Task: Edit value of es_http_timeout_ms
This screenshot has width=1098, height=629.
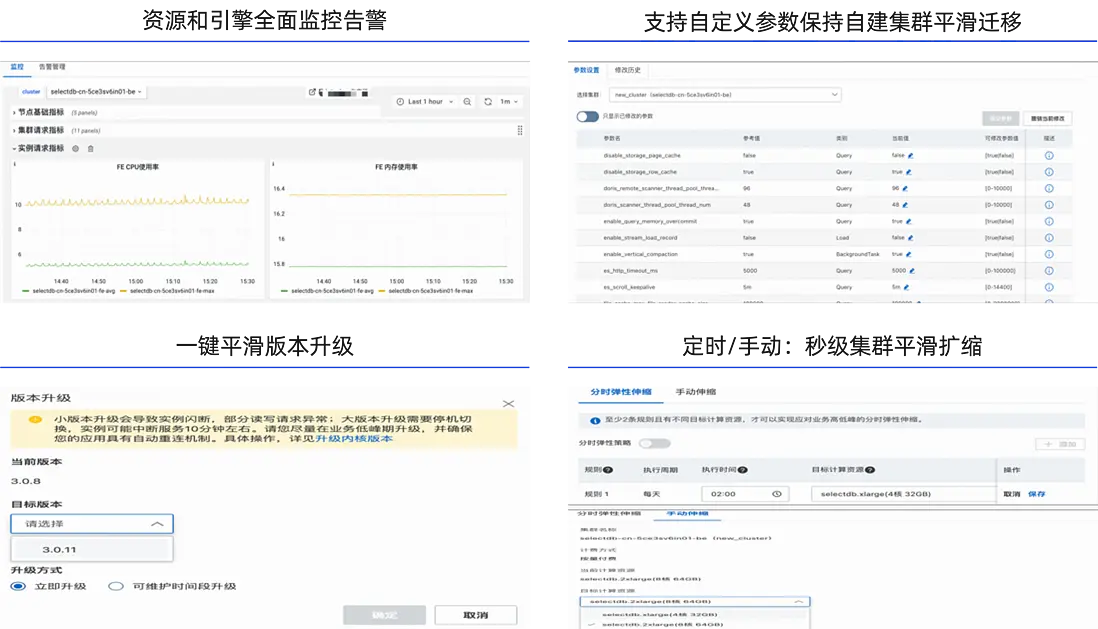Action: (912, 270)
